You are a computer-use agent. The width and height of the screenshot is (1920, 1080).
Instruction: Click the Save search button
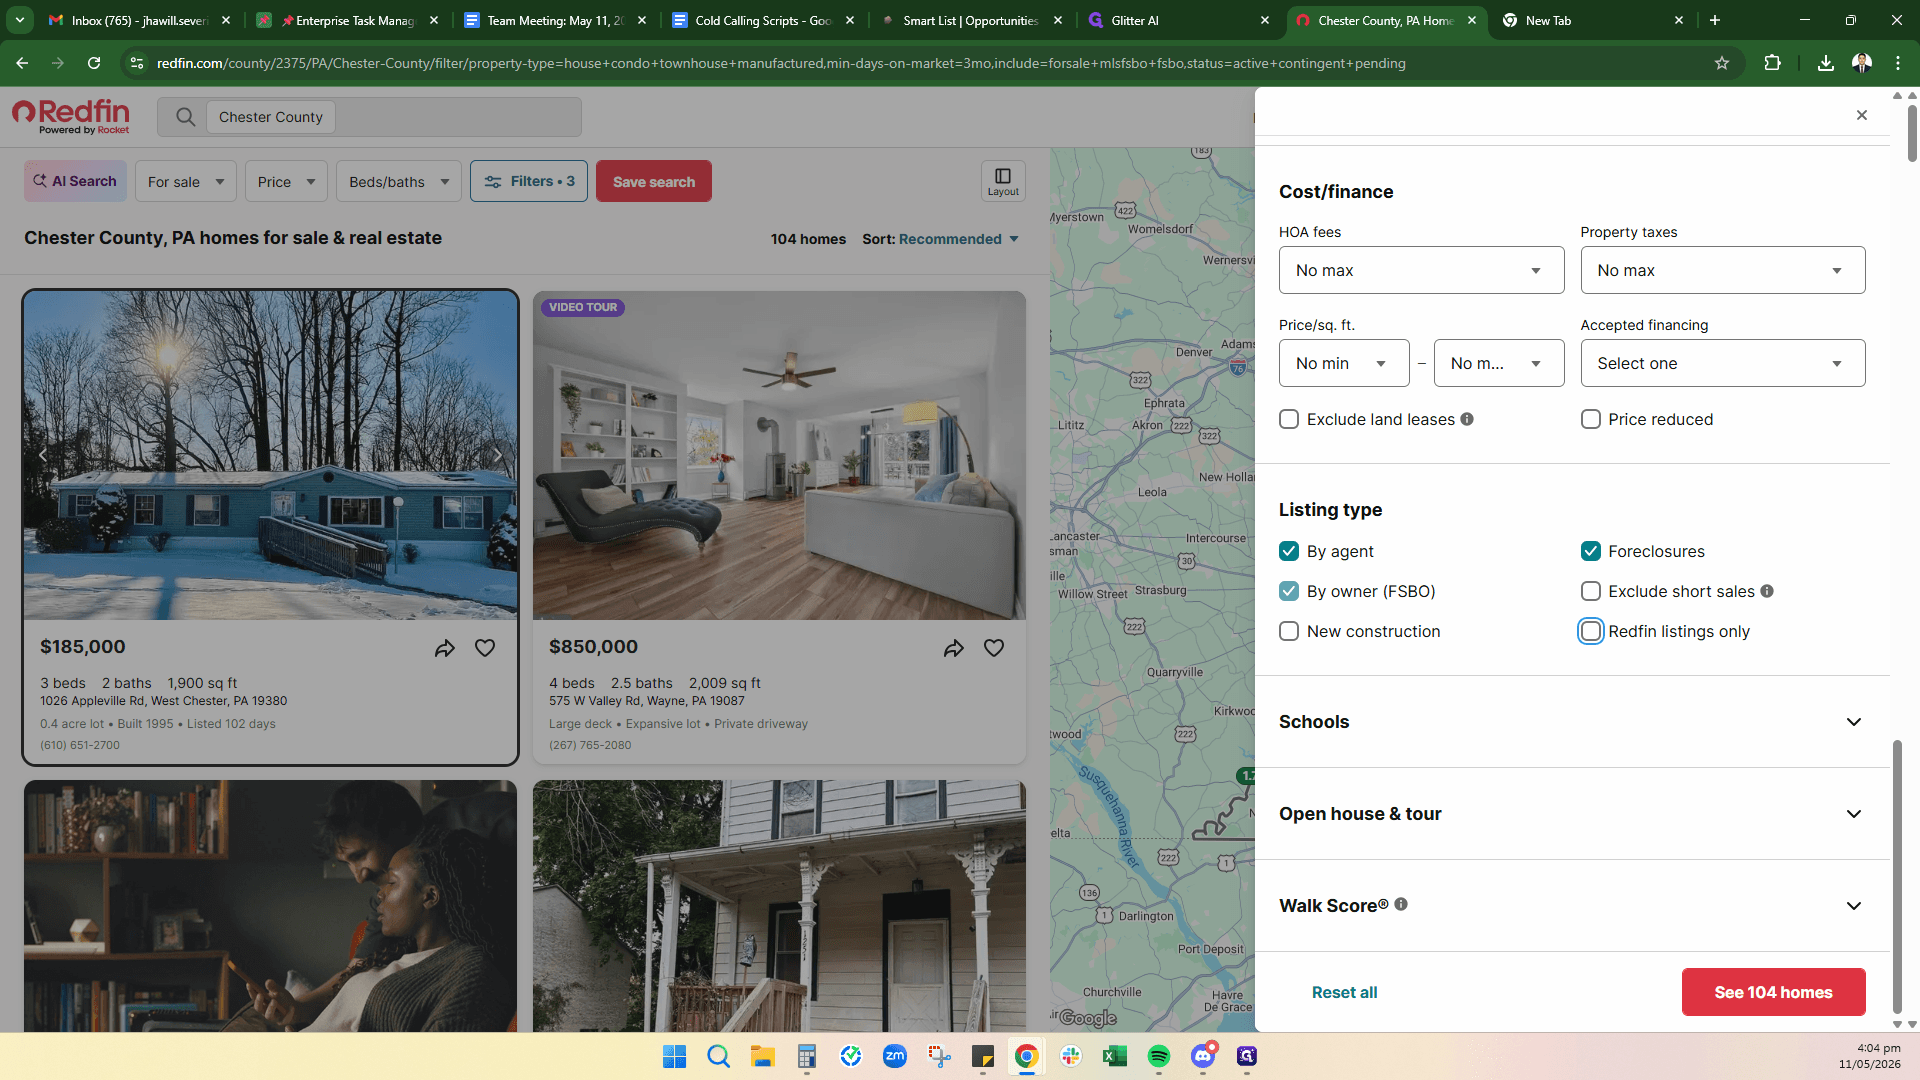(654, 181)
